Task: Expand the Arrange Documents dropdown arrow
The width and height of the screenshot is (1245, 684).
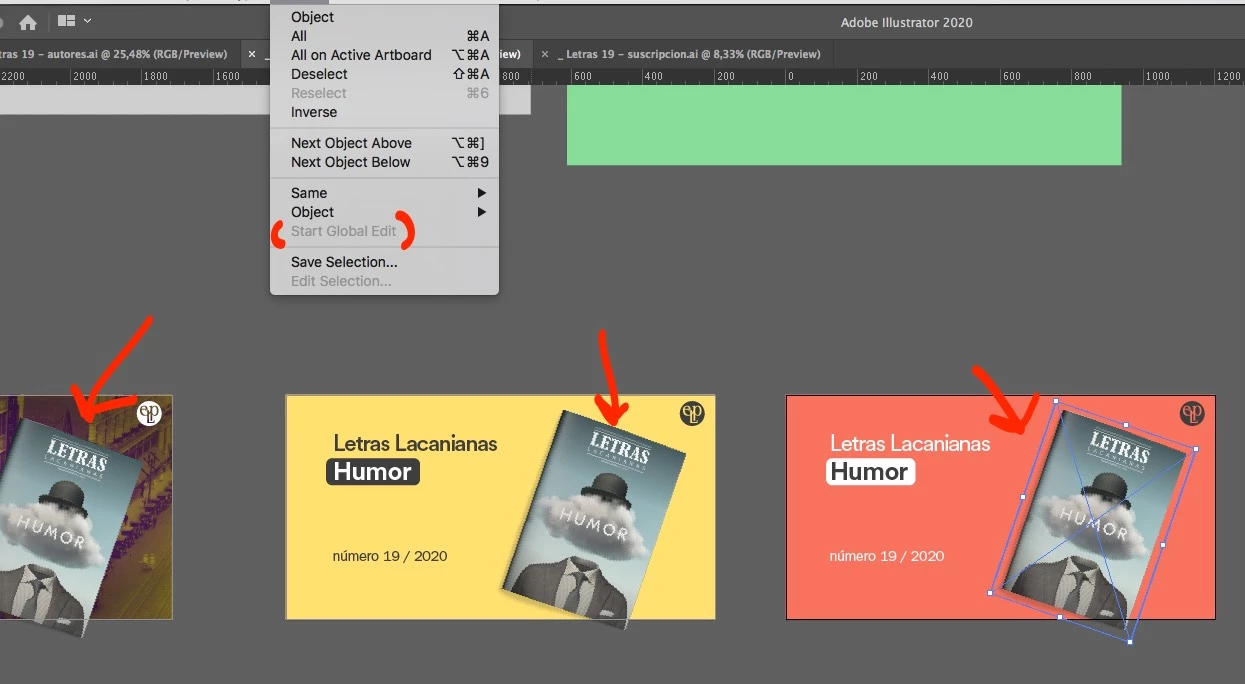Action: click(88, 21)
